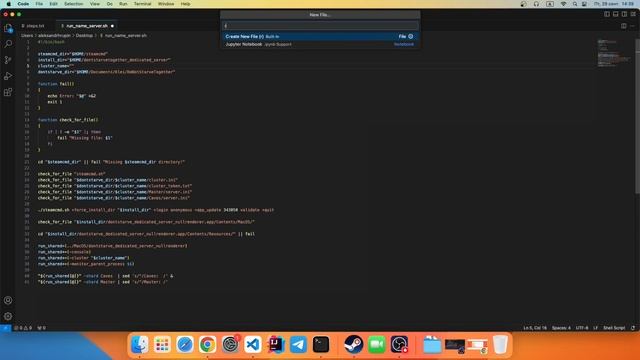Open the Extensions view
The height and width of the screenshot is (360, 640).
pos(8,92)
